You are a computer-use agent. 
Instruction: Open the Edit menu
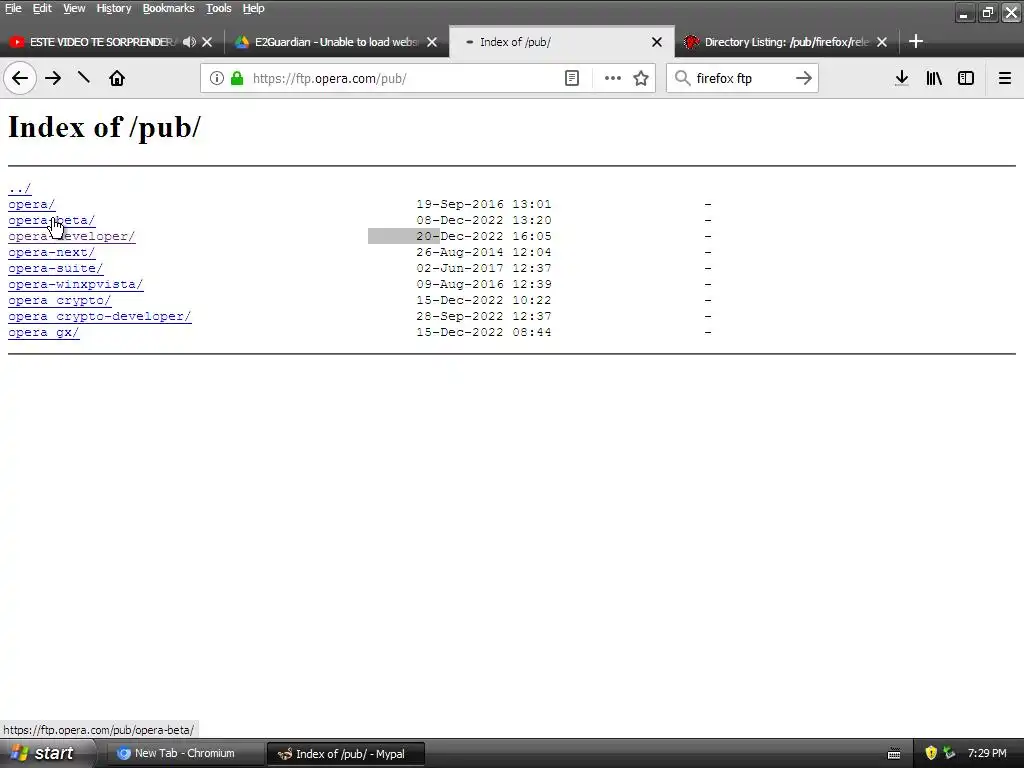pos(42,8)
